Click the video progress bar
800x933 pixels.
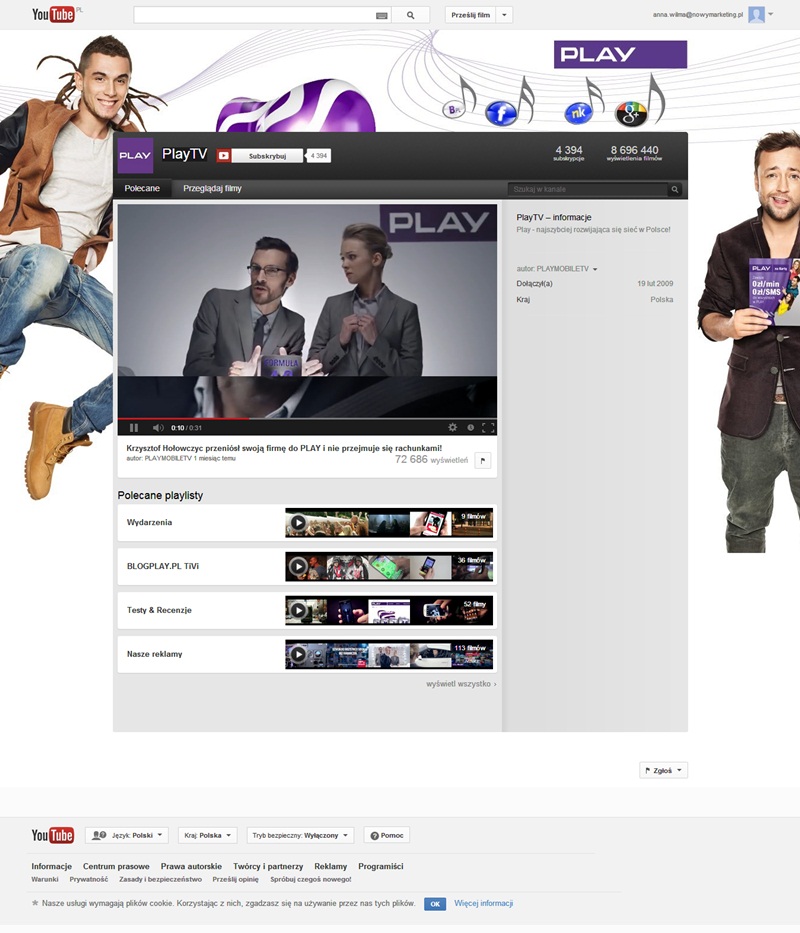(307, 419)
